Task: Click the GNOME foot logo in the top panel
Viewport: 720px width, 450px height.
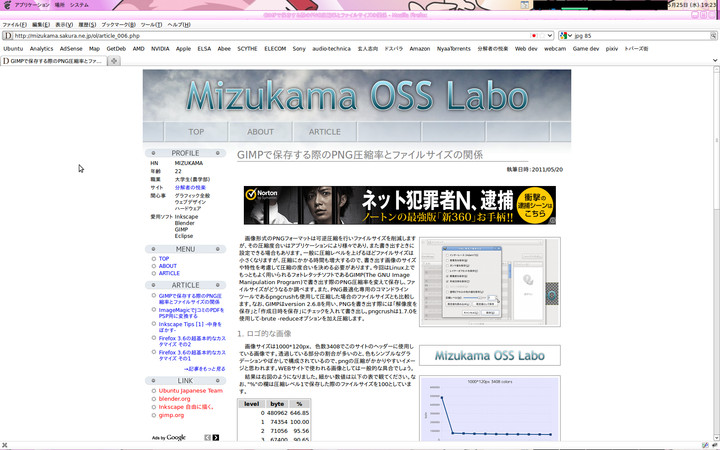Action: click(x=7, y=5)
